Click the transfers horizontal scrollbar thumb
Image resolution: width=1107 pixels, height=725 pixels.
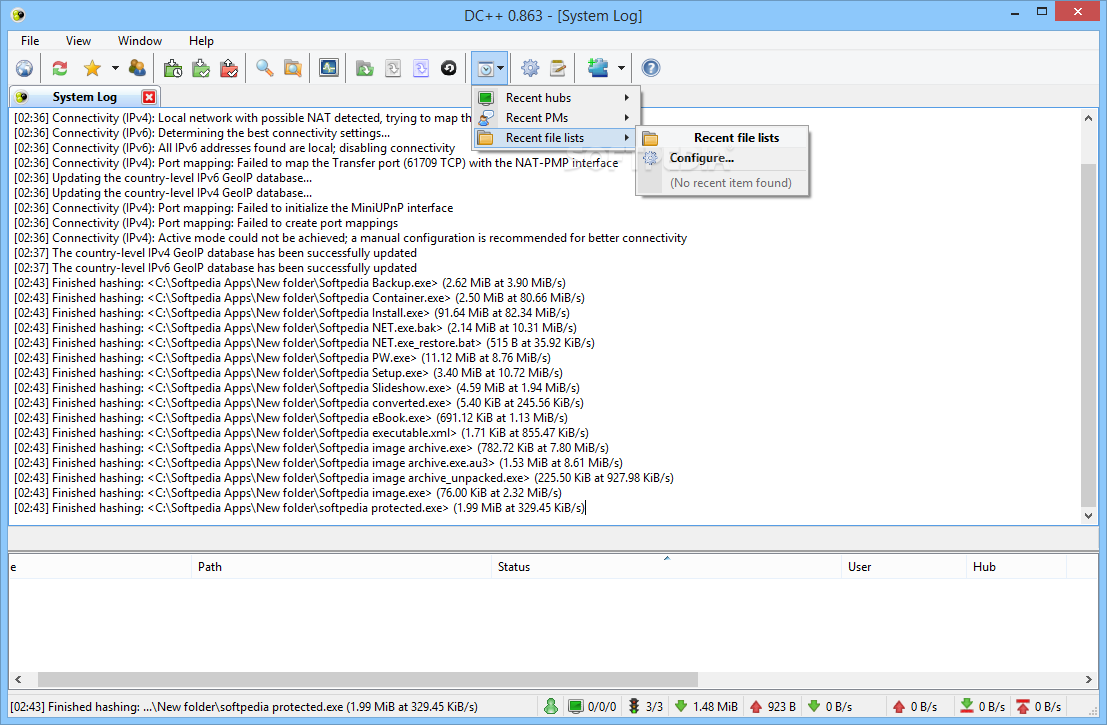coord(368,679)
